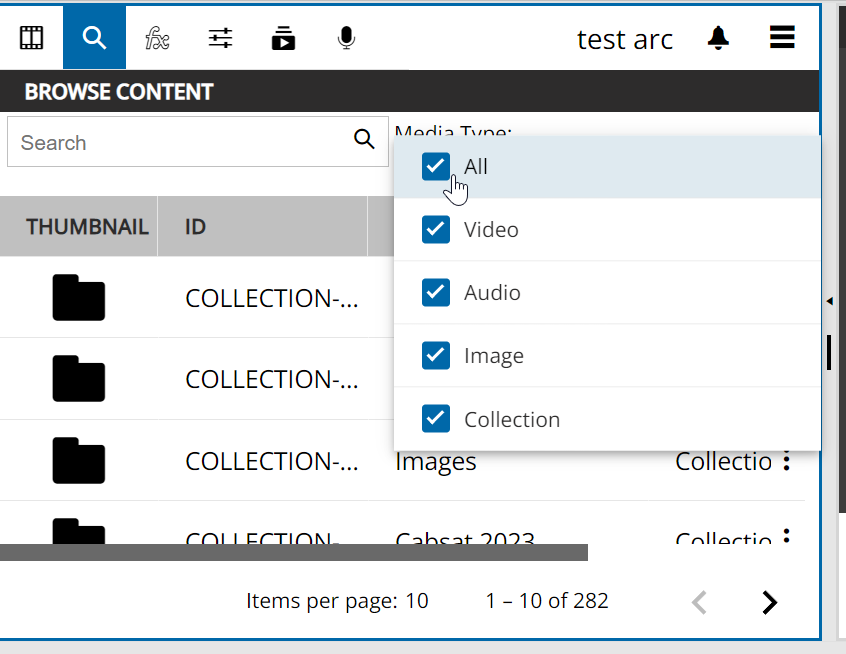Open the three-dot menu for Images row
The image size is (846, 654).
tap(787, 461)
